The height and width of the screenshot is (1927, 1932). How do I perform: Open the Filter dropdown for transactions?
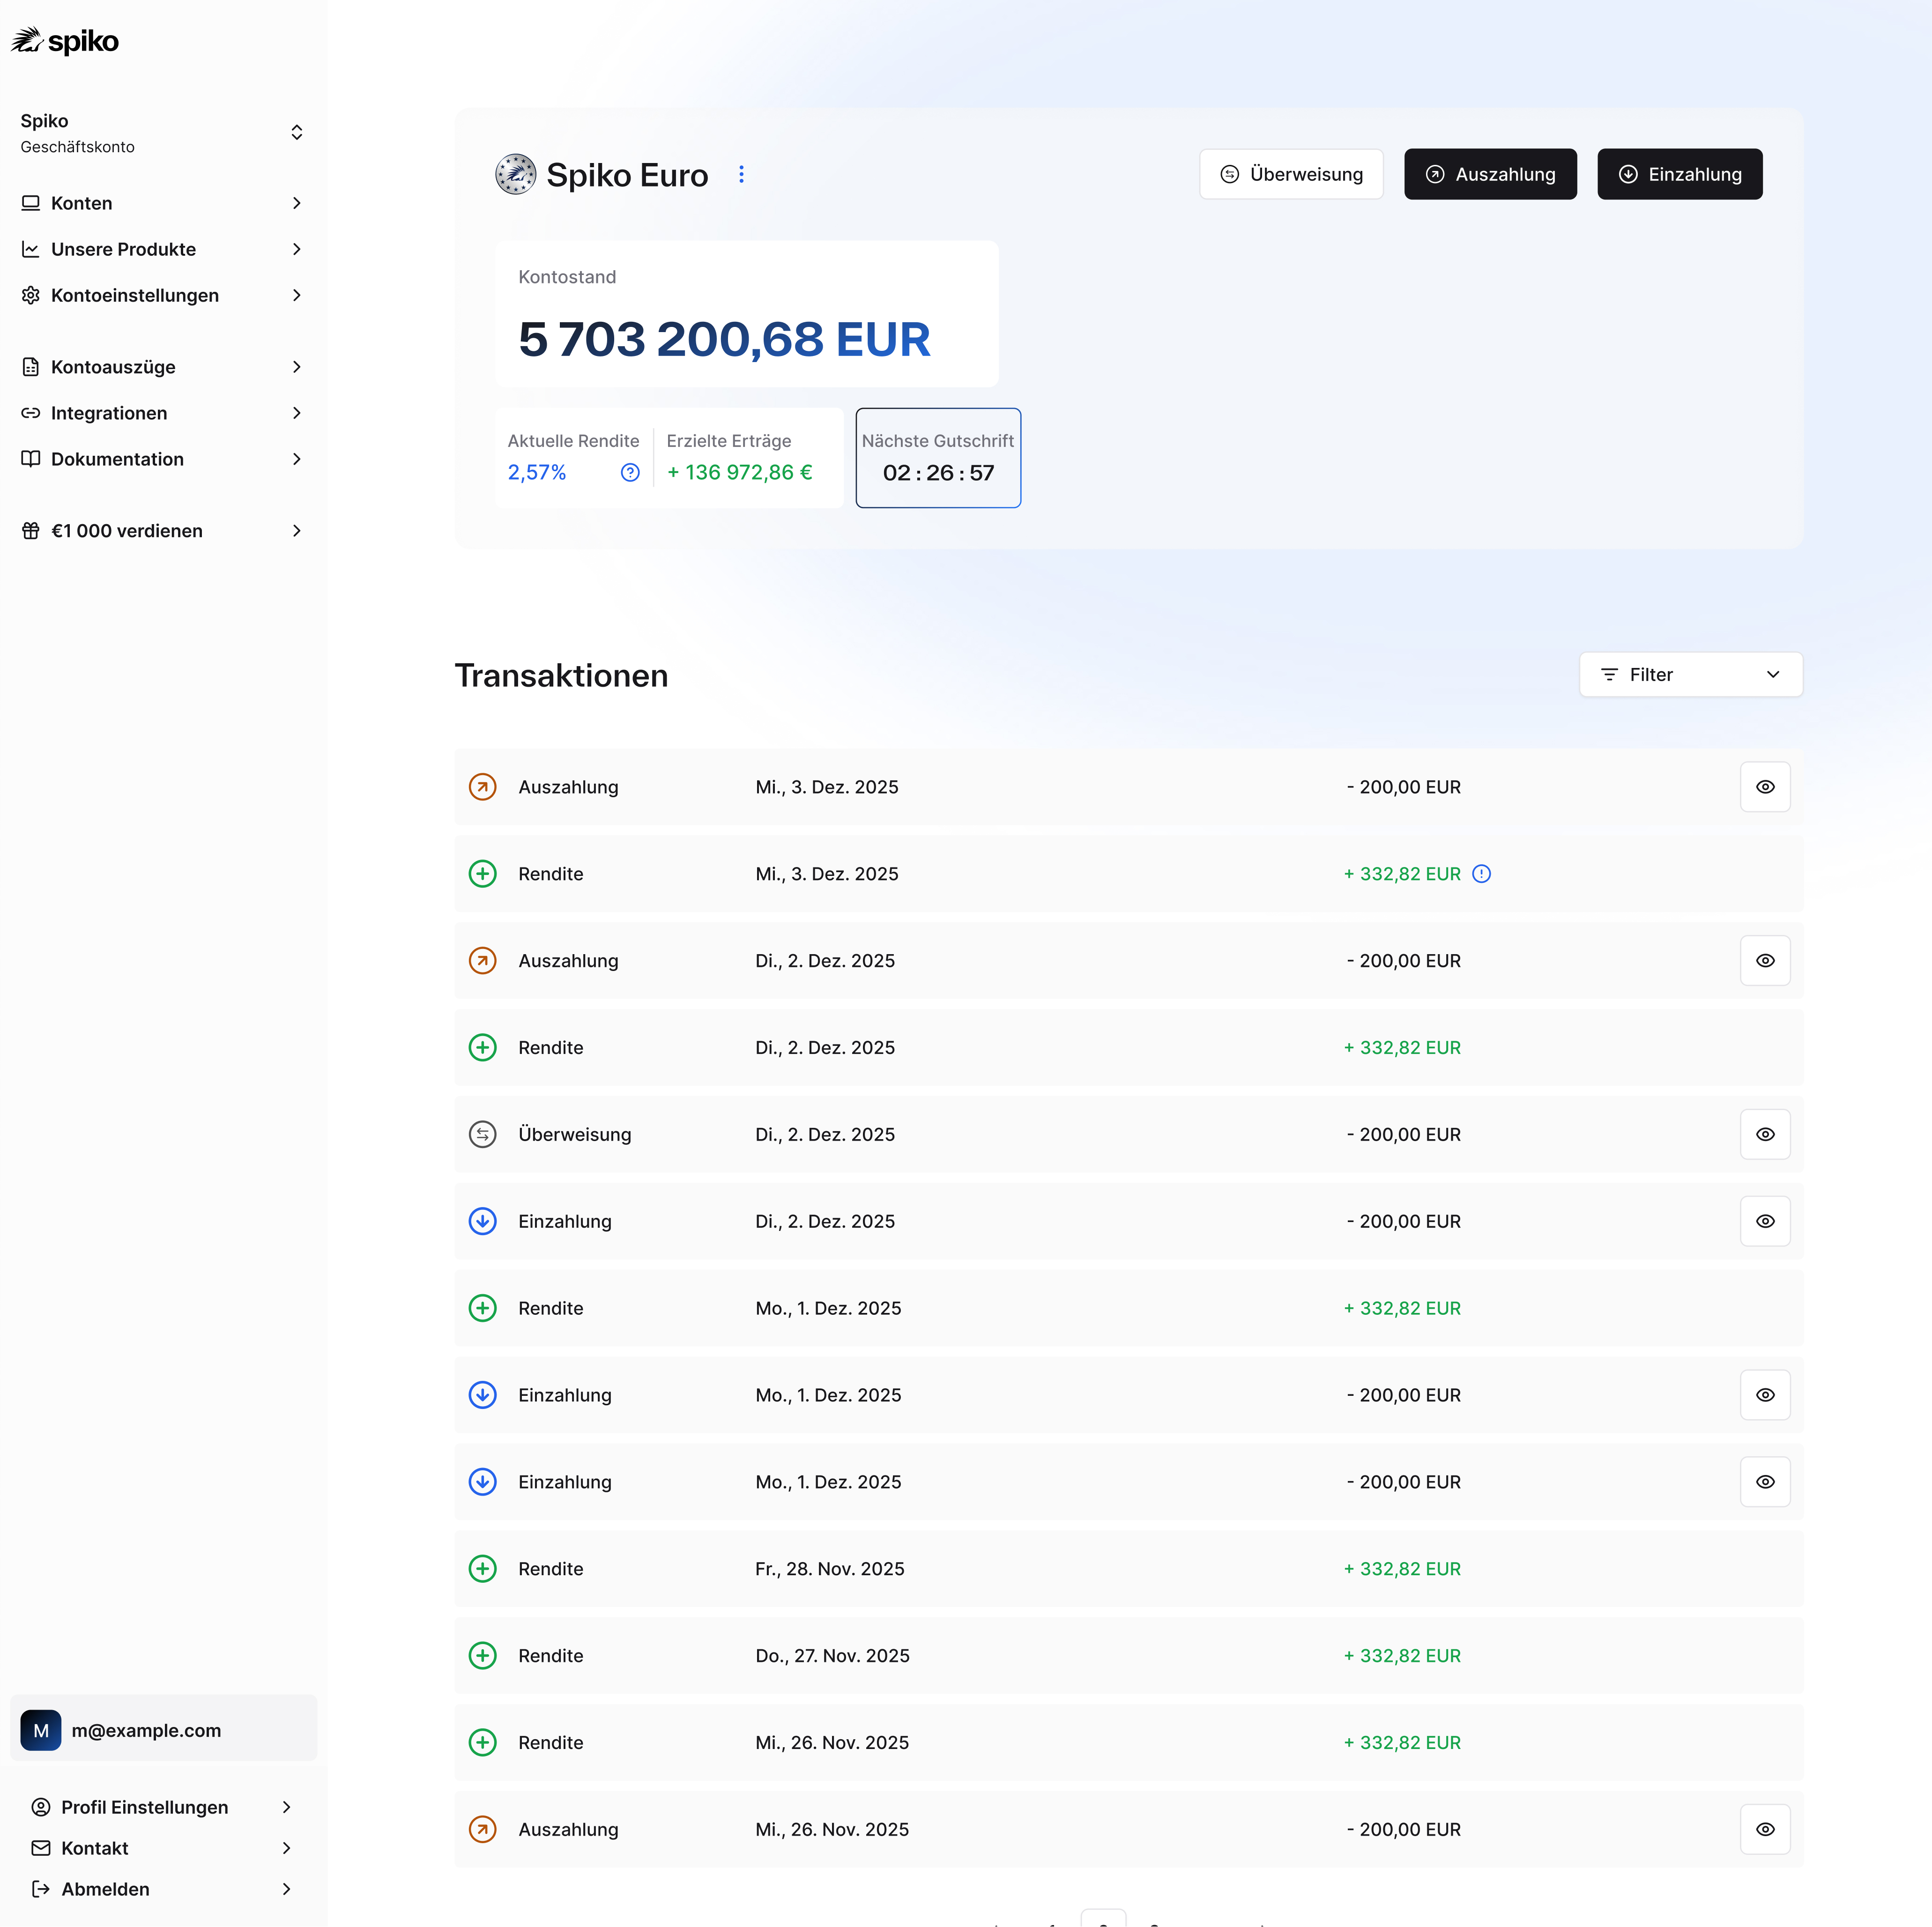click(1691, 675)
